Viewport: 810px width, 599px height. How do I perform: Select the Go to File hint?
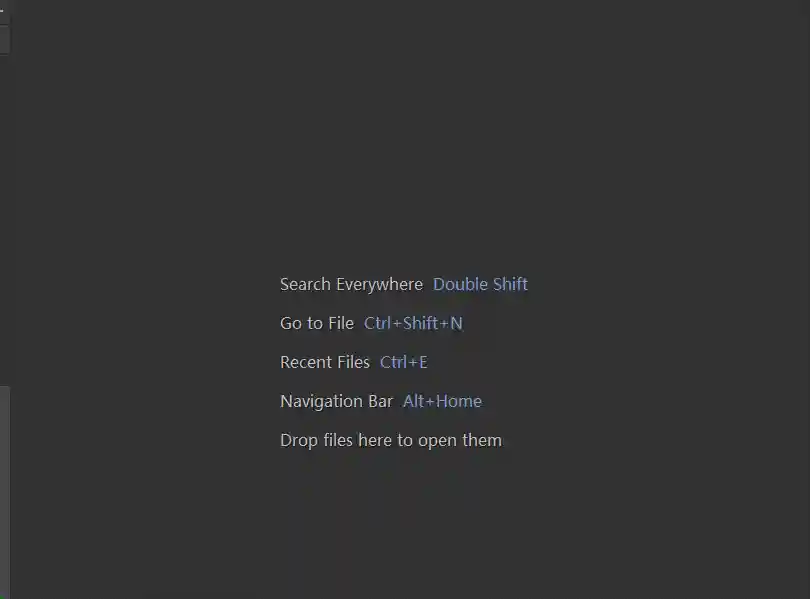point(317,323)
